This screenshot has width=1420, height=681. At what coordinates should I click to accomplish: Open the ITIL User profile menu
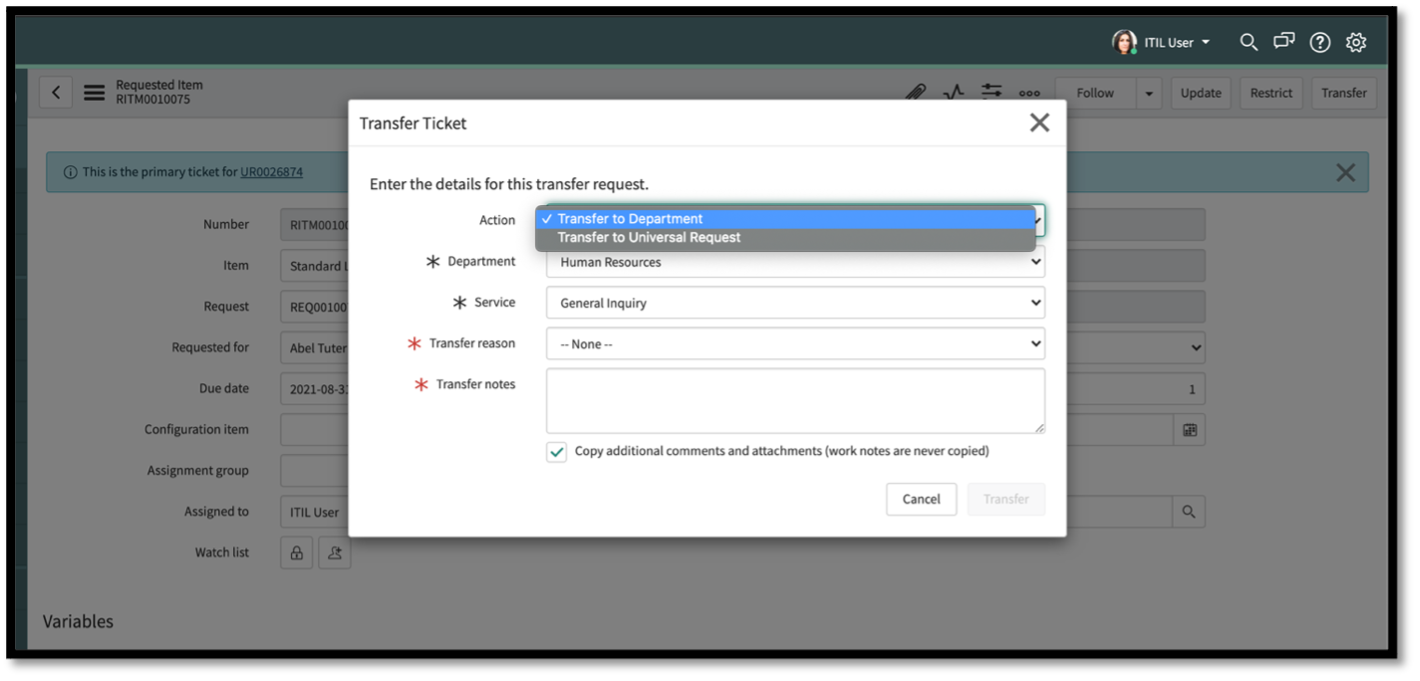1161,42
